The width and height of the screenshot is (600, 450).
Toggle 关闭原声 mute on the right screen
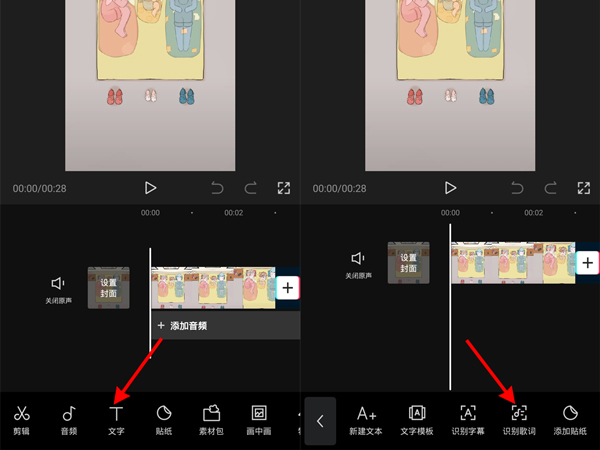pyautogui.click(x=358, y=263)
